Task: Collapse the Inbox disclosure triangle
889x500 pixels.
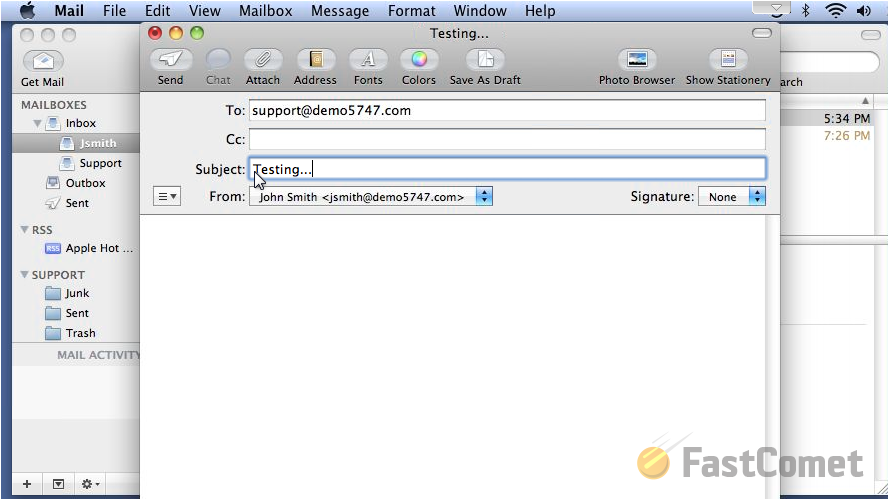Action: point(37,123)
